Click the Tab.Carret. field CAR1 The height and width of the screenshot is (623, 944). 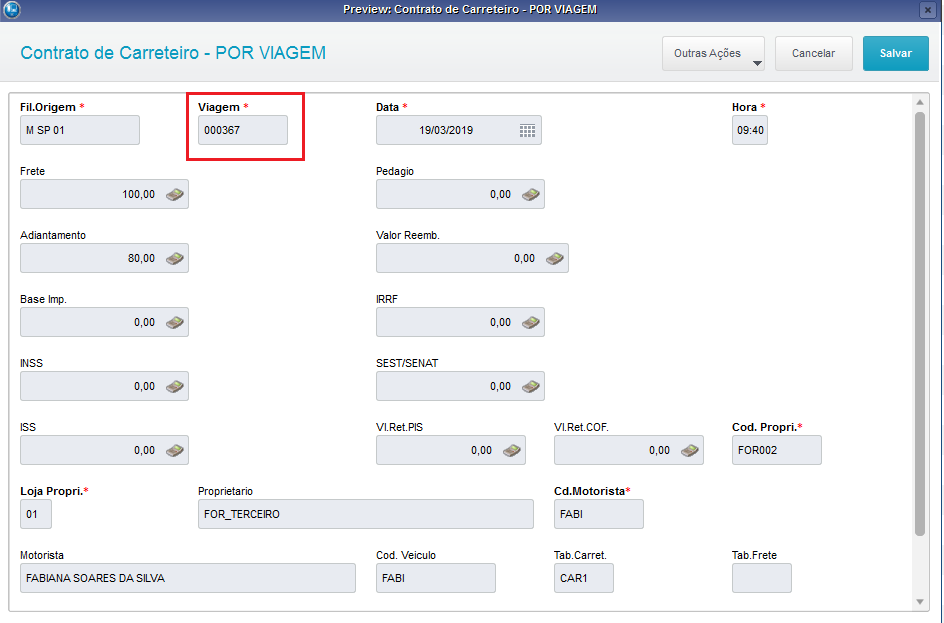(x=584, y=578)
